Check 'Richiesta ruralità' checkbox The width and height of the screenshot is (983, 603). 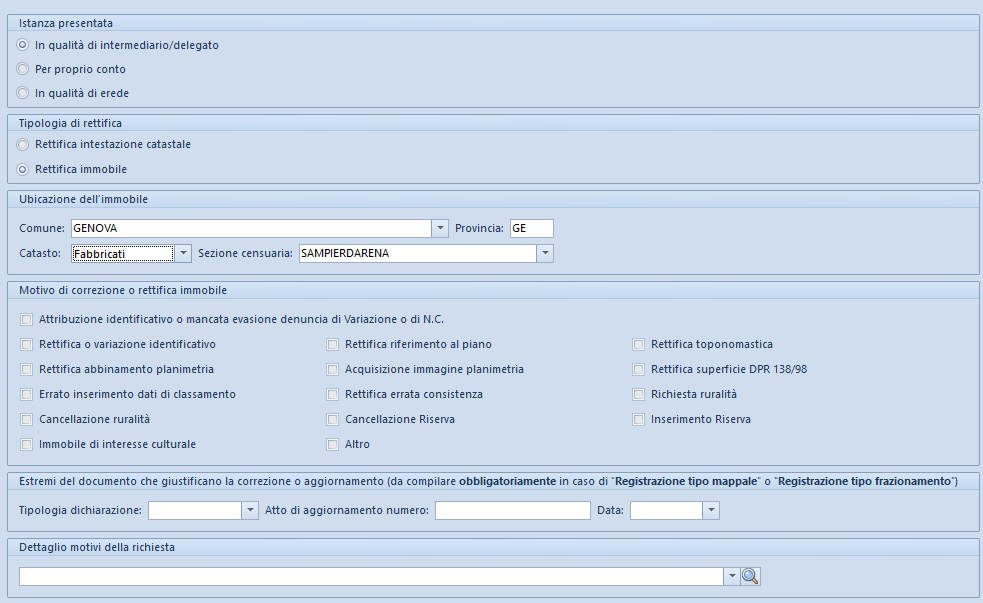pos(639,395)
